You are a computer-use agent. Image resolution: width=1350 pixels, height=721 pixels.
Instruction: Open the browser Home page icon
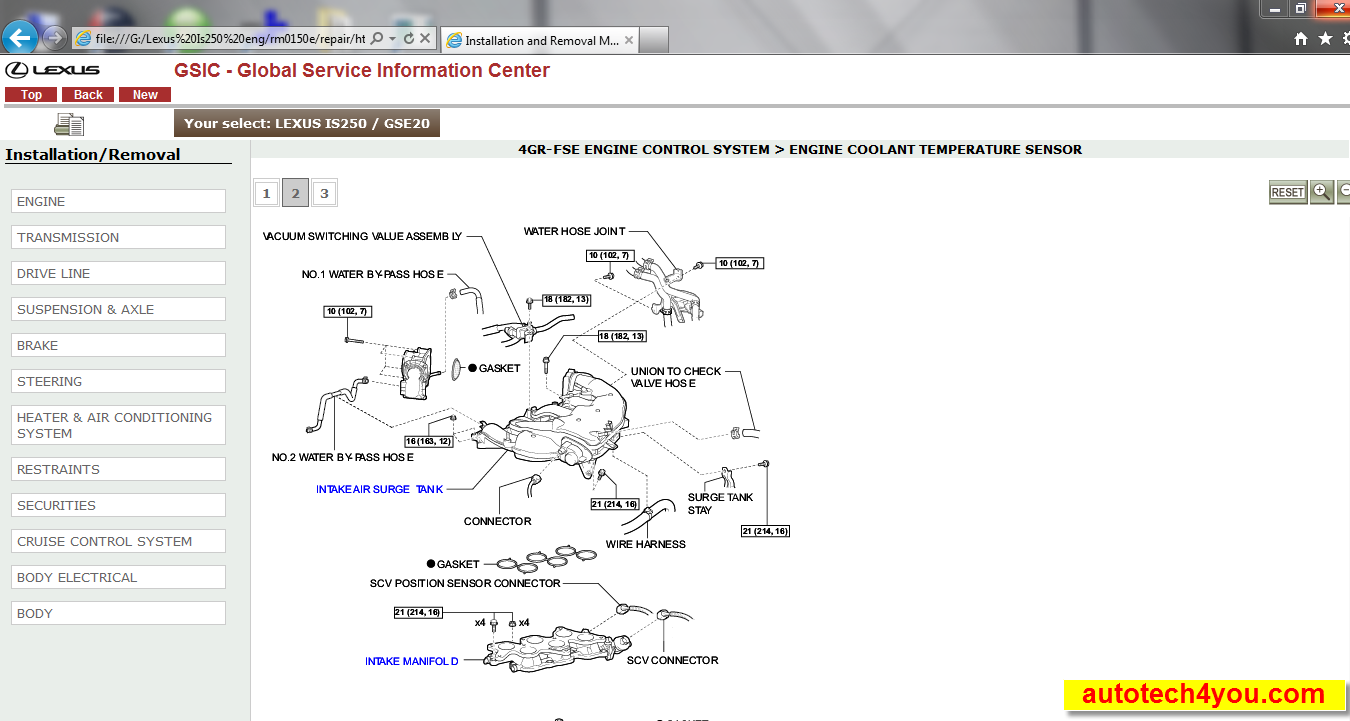pyautogui.click(x=1299, y=38)
